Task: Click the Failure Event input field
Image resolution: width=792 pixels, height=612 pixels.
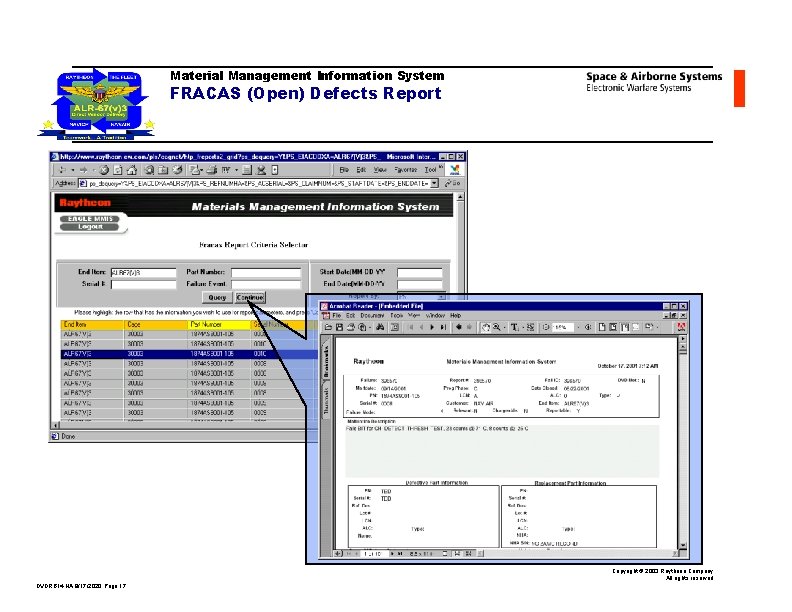Action: 266,284
